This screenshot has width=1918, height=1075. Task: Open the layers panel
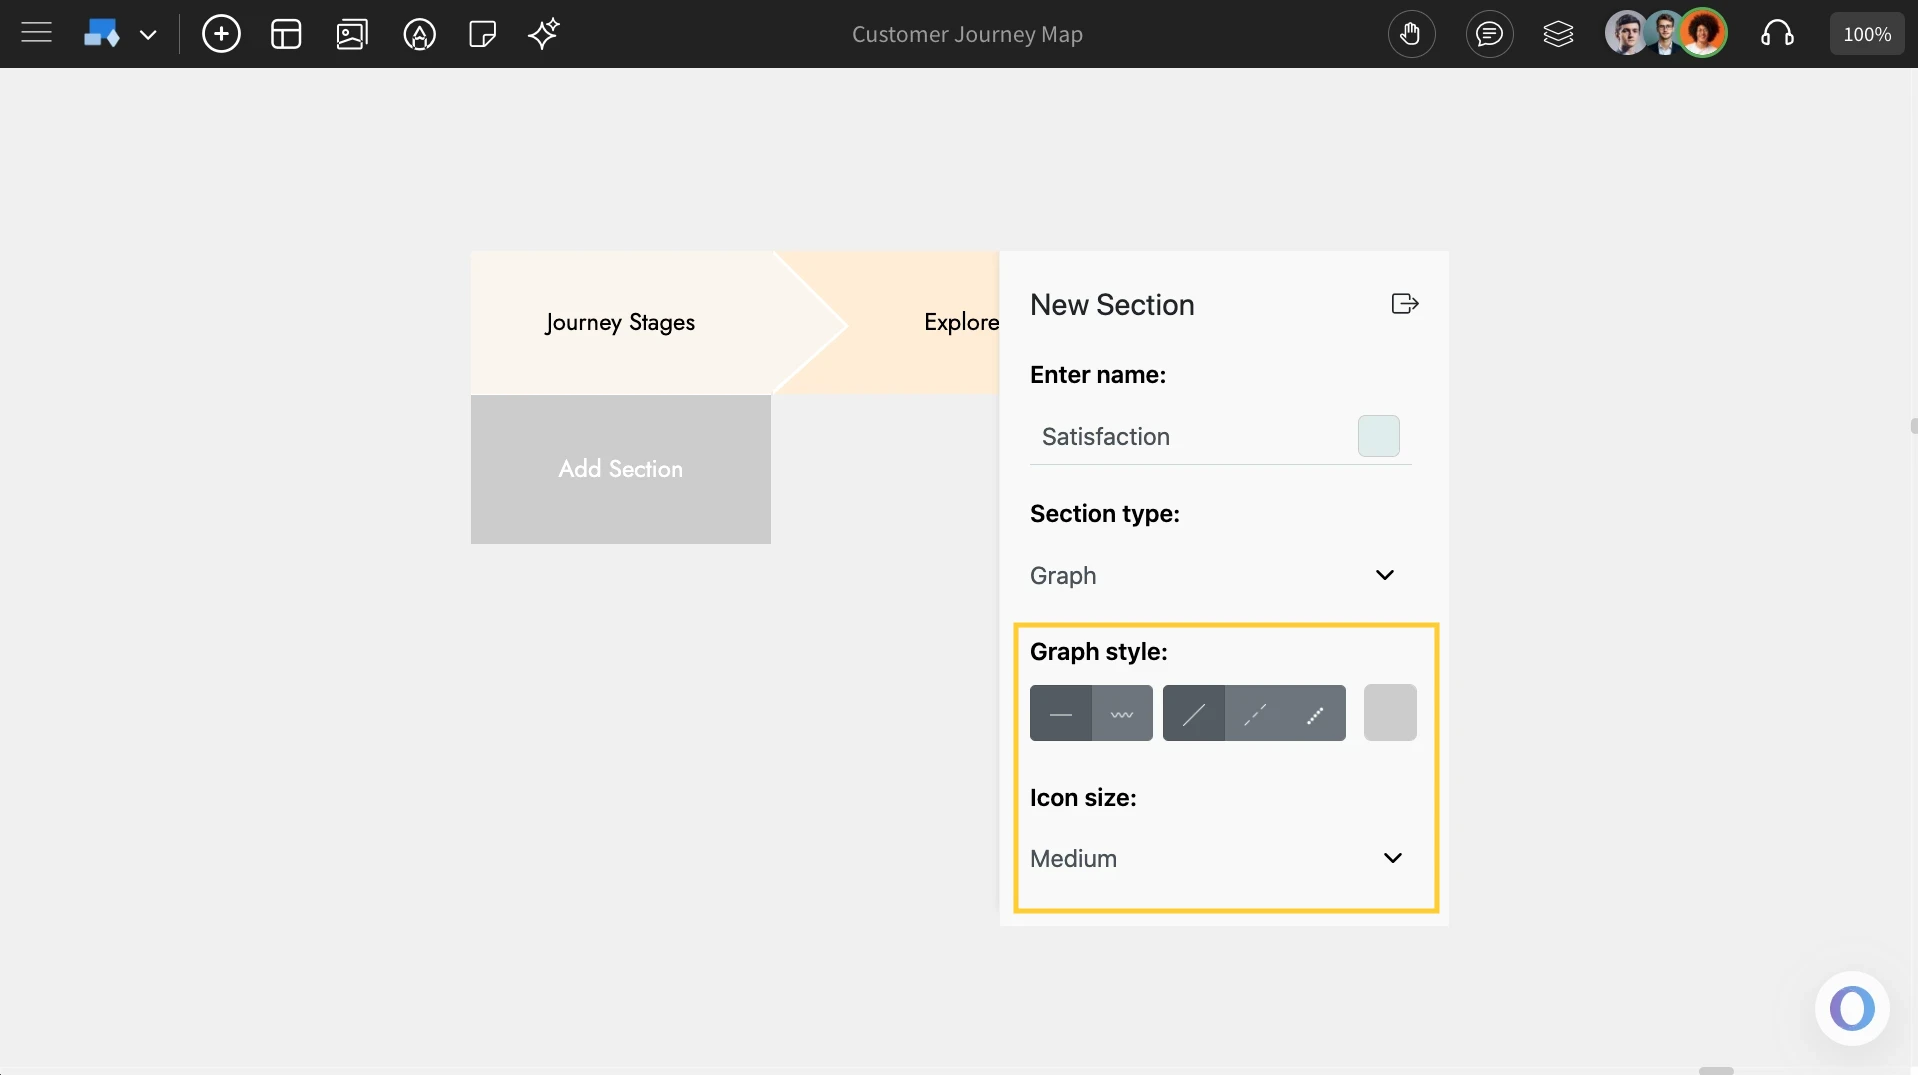click(1559, 33)
